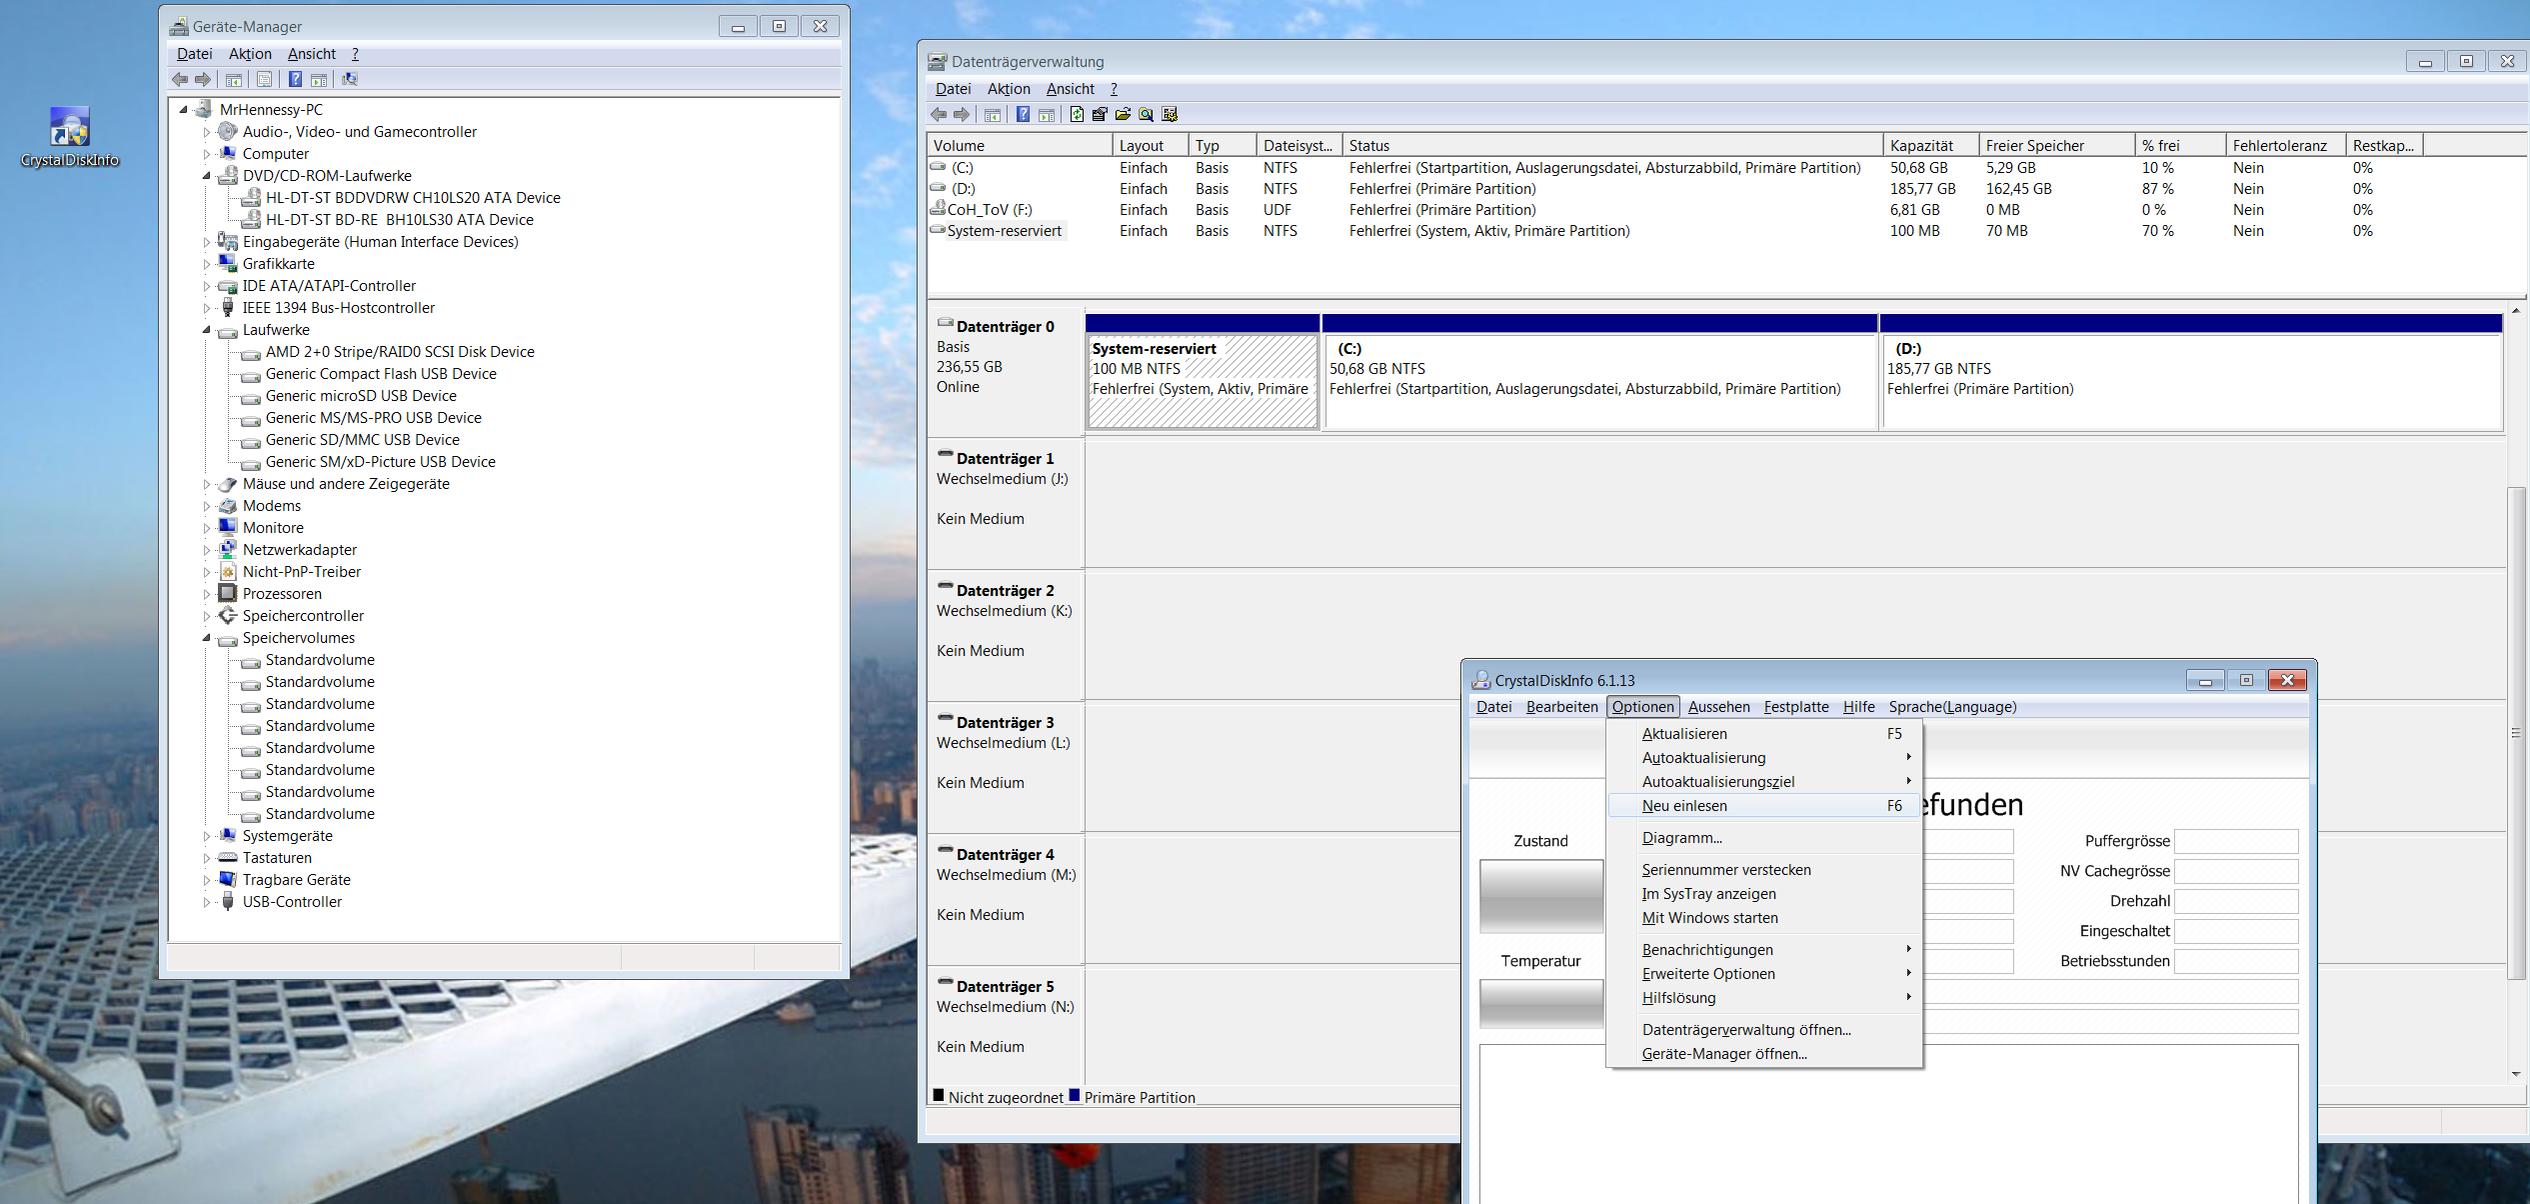Screen dimensions: 2530x1204
Task: Click the blue help icon in Geräte-Manager toolbar
Action: click(x=295, y=80)
